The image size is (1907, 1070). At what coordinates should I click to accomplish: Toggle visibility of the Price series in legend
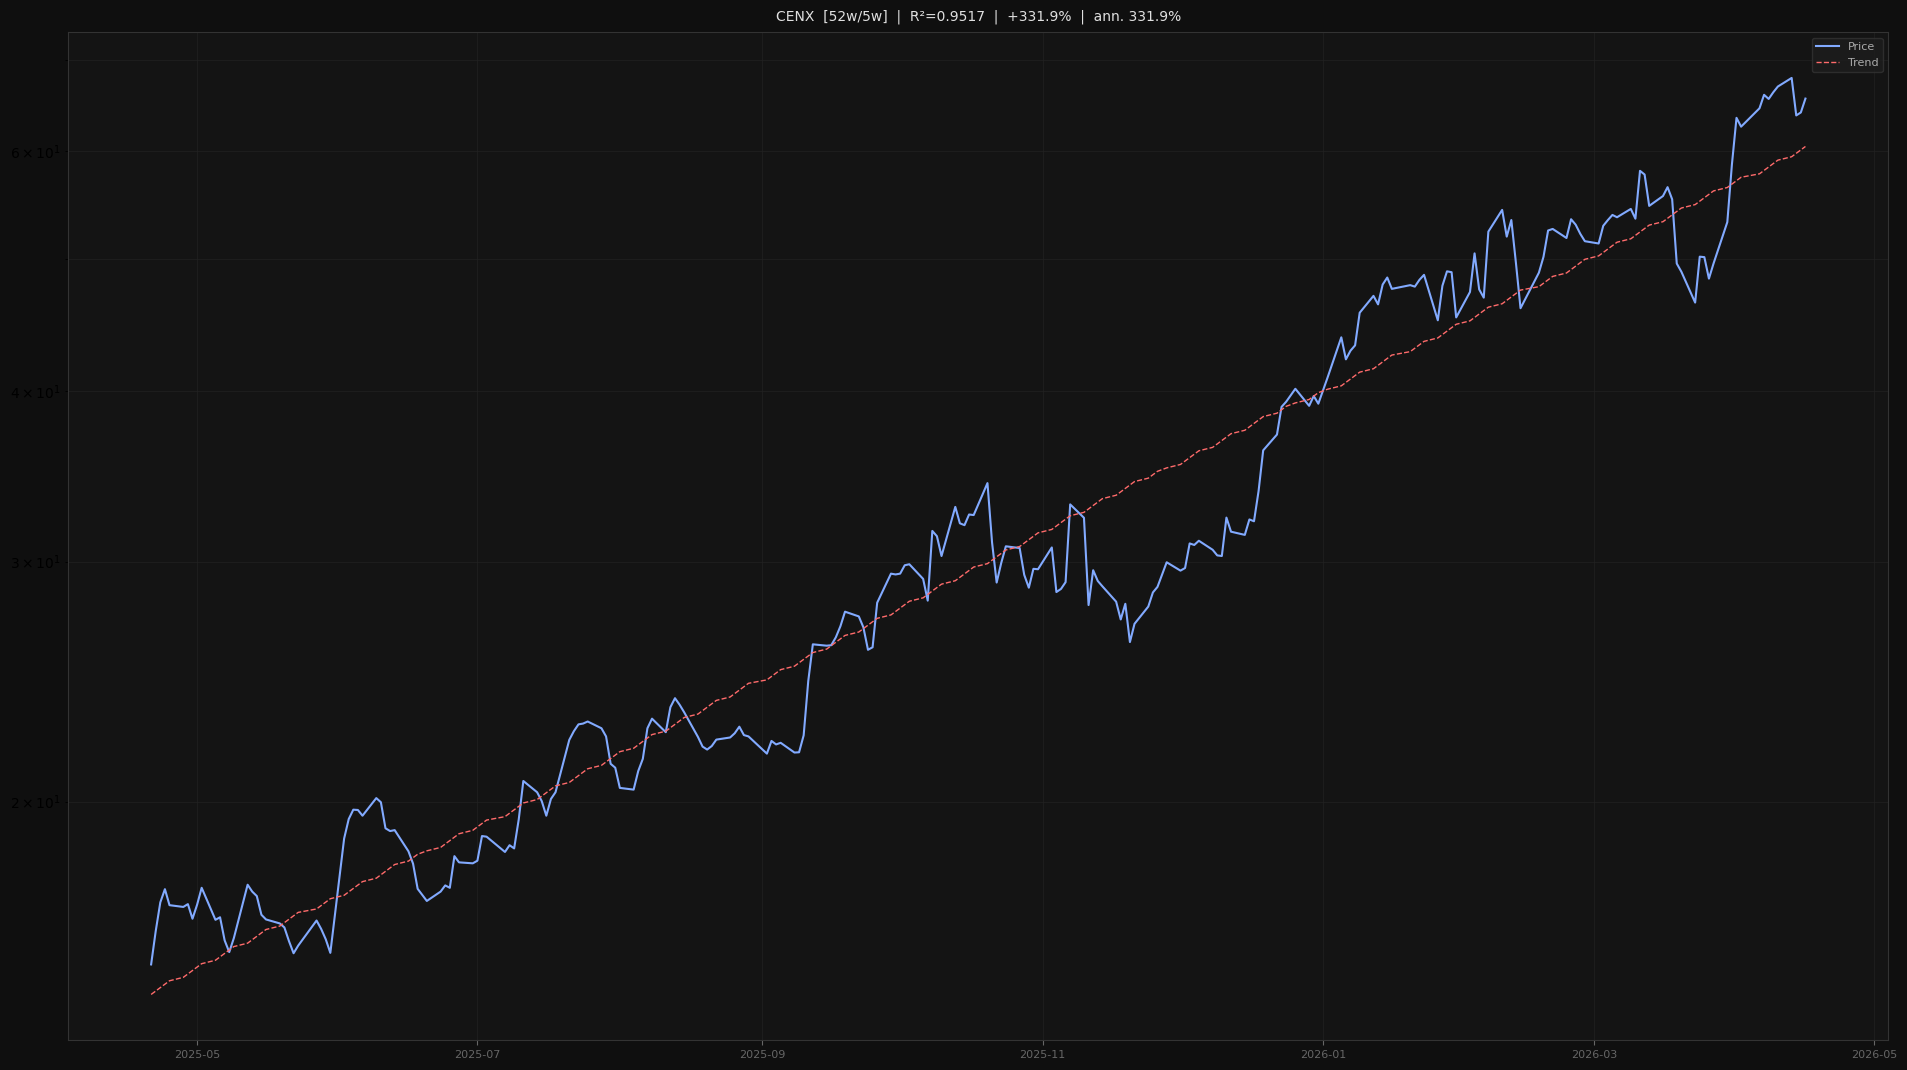1861,46
